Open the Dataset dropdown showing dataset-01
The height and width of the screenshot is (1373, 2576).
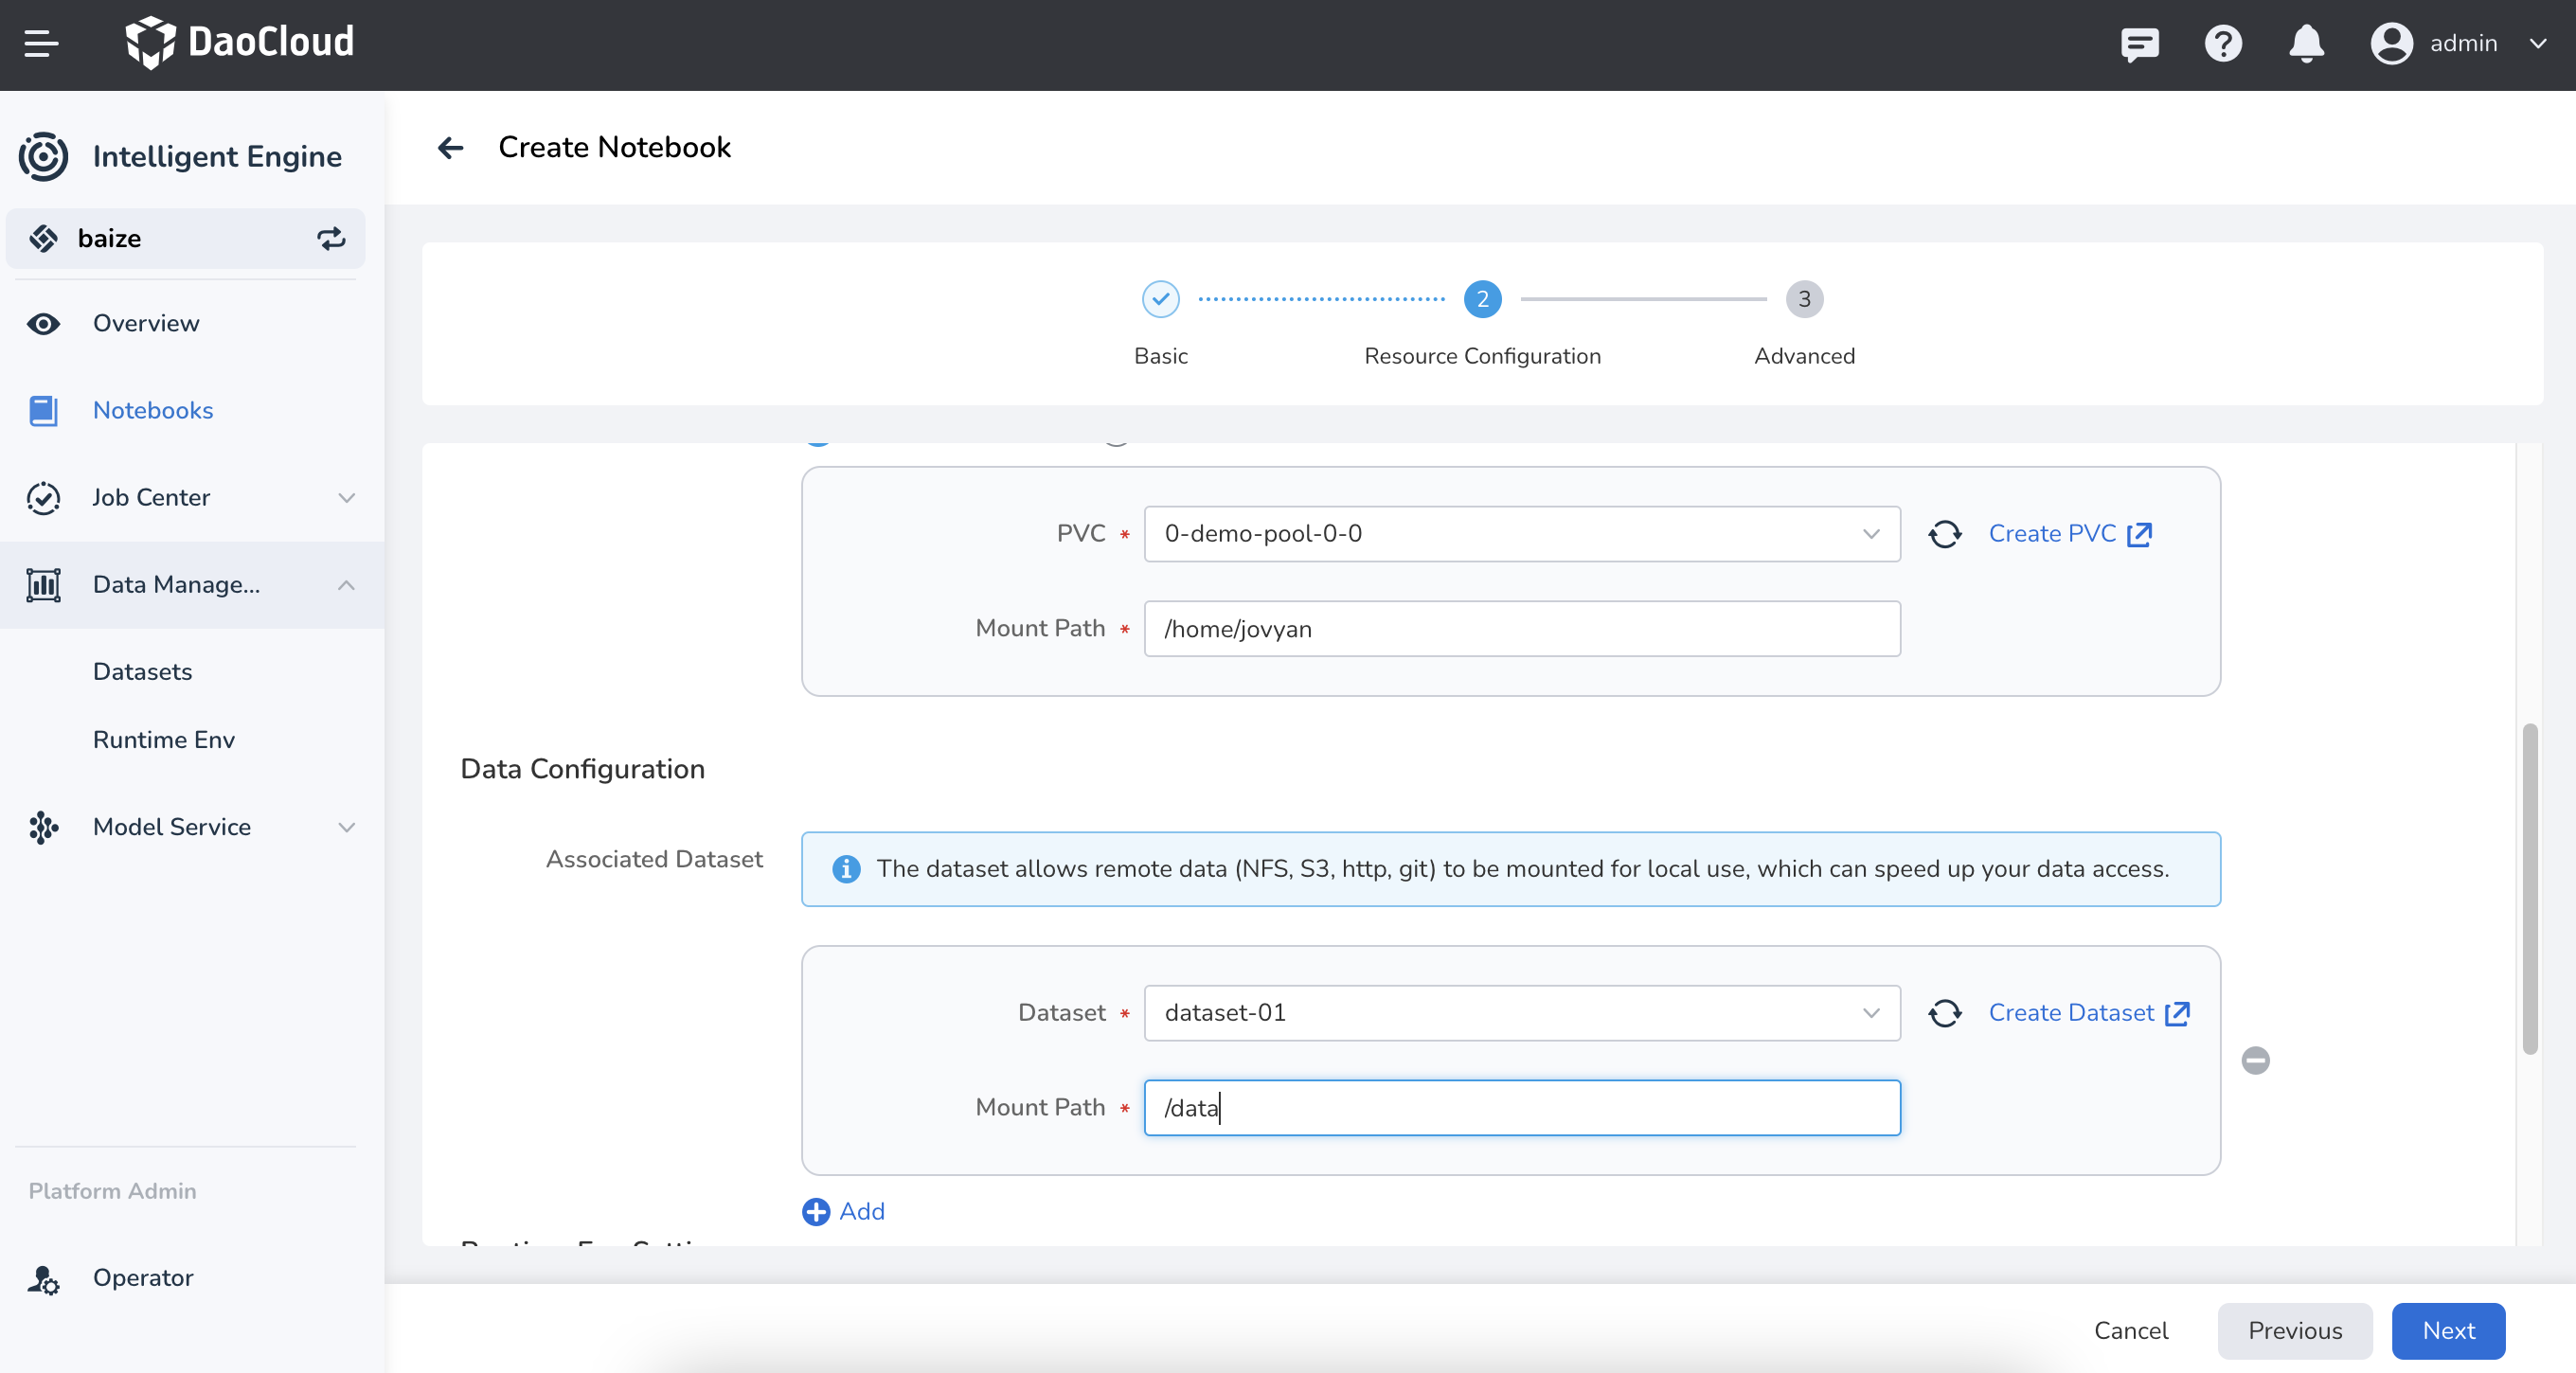tap(1520, 1013)
